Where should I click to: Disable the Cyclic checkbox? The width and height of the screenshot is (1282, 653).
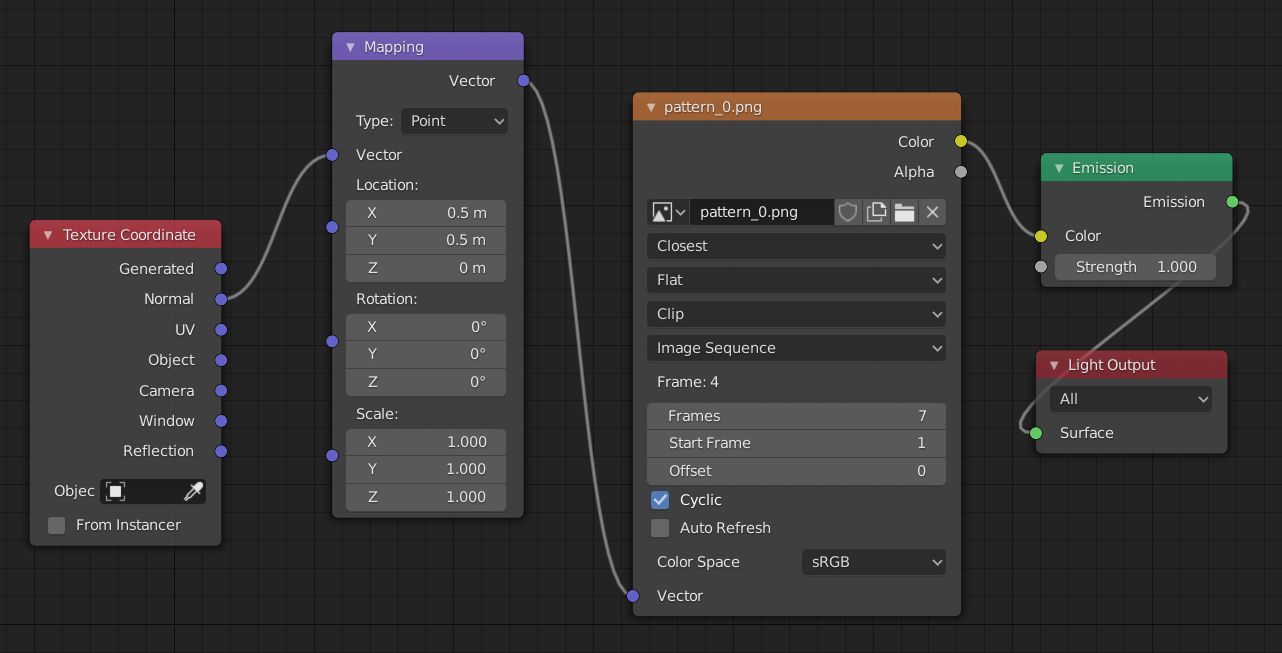660,500
